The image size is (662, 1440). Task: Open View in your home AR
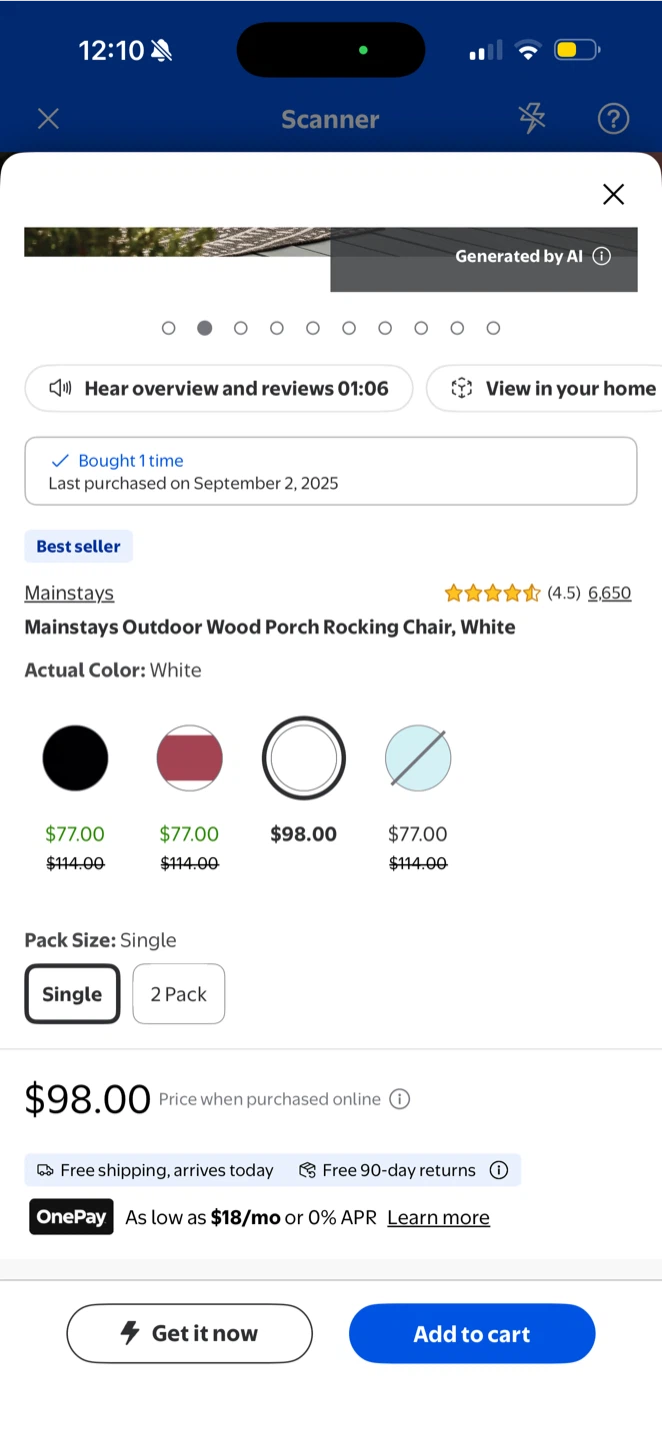coord(544,388)
